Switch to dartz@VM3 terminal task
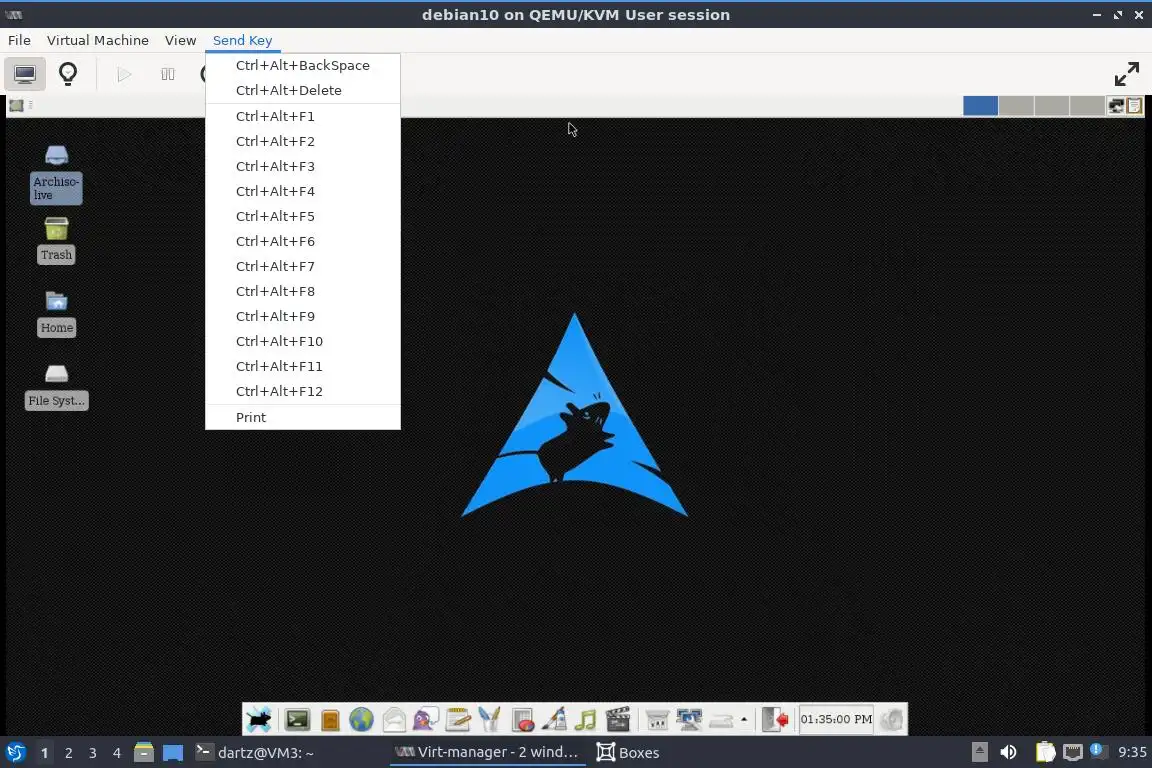This screenshot has height=768, width=1152. coord(255,753)
